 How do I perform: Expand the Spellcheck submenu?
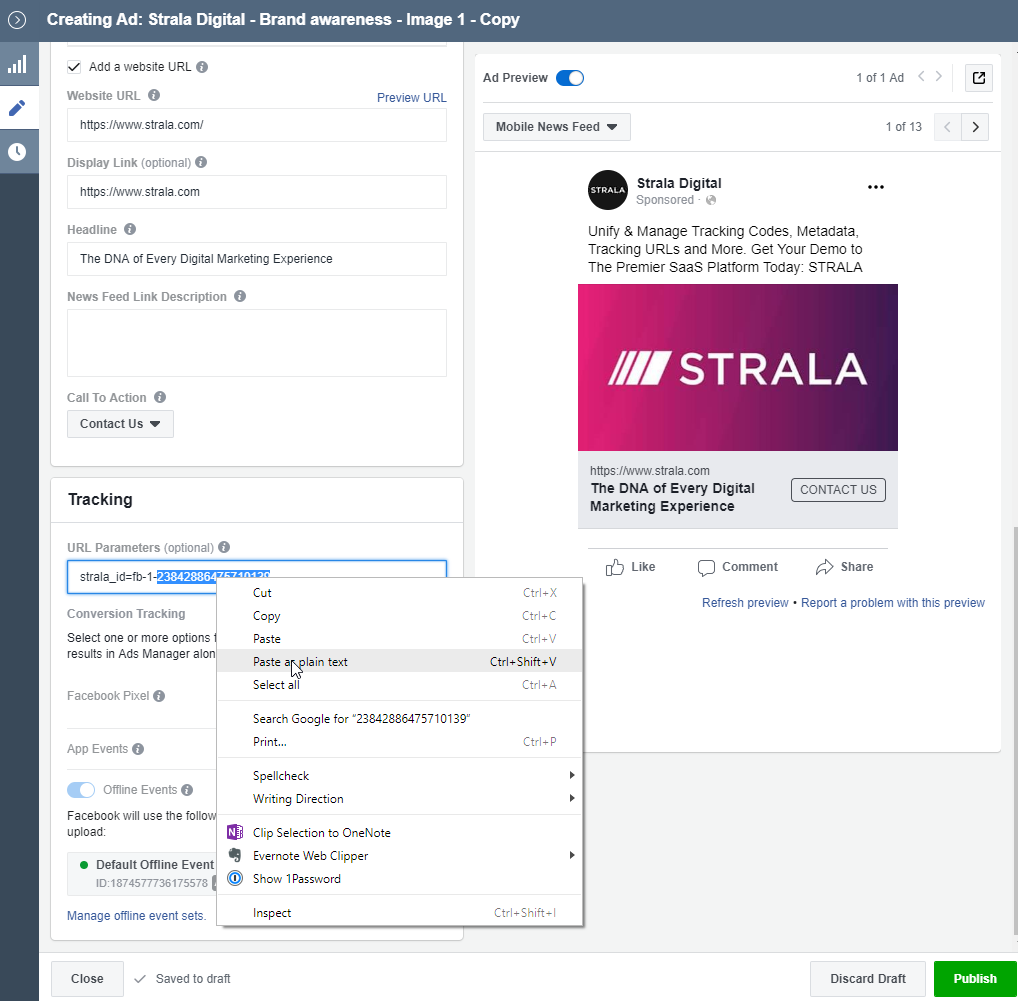point(400,776)
